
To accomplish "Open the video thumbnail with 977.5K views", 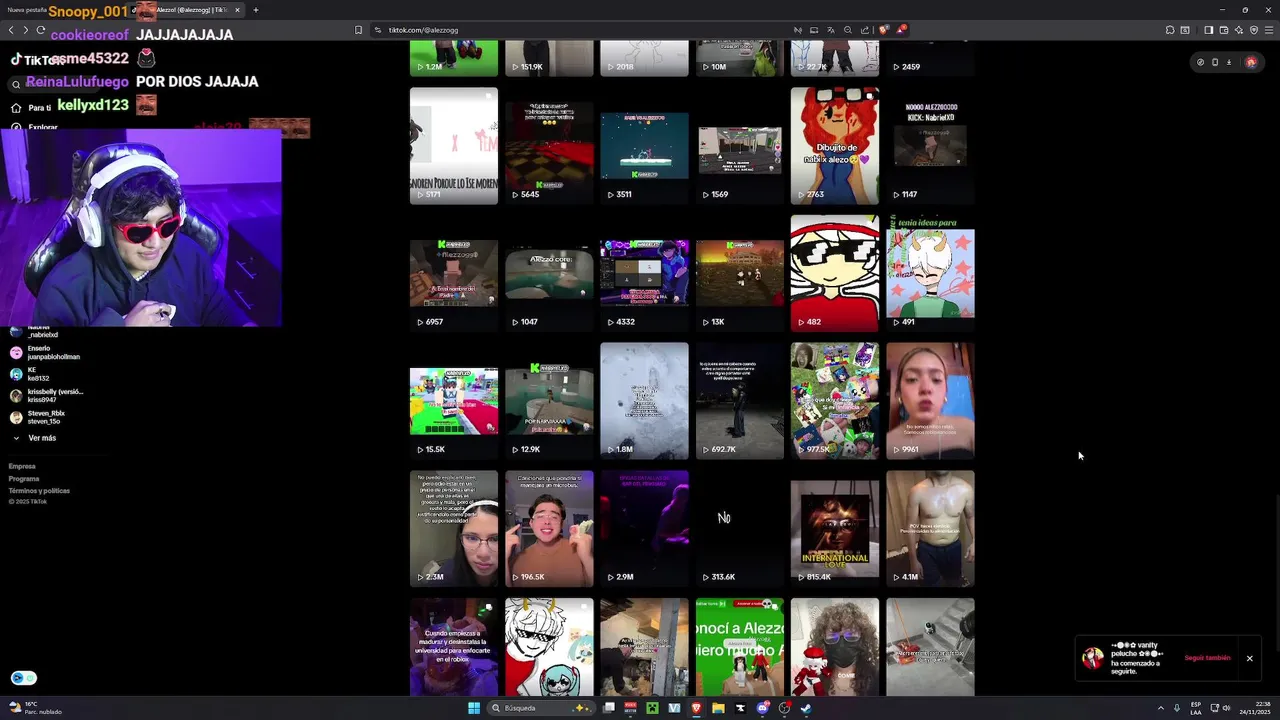I will (x=835, y=400).
